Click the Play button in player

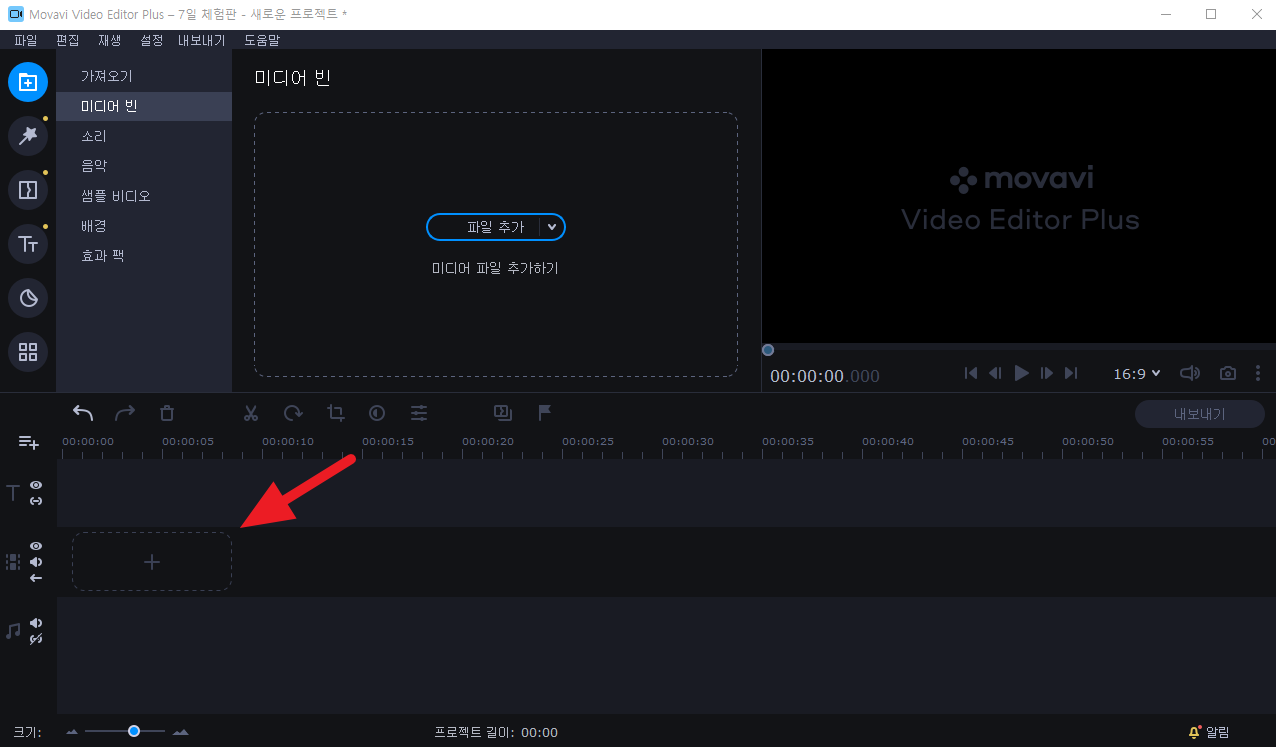[1021, 373]
